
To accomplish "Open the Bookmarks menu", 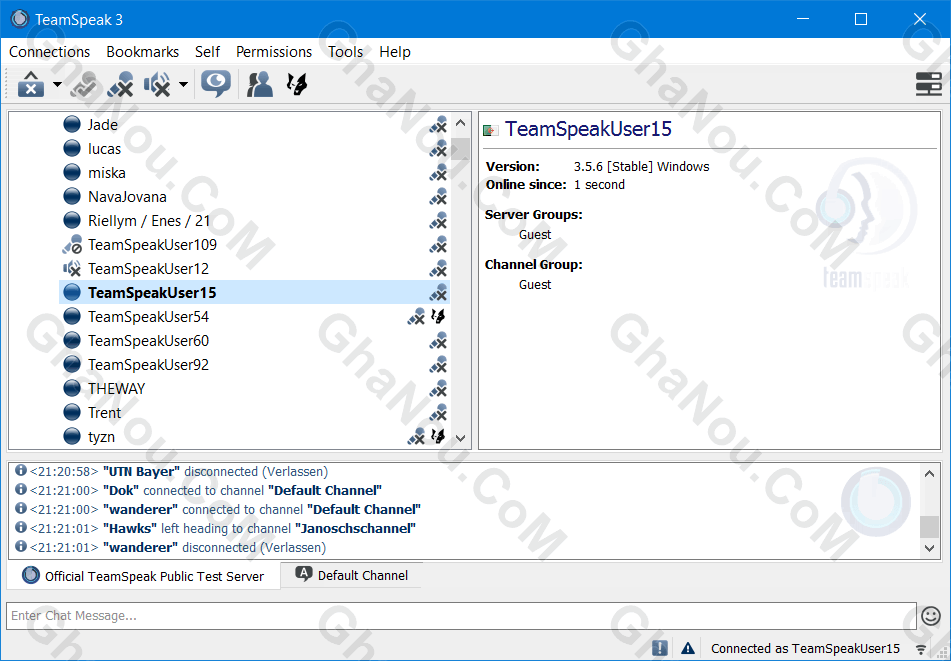I will click(x=143, y=52).
